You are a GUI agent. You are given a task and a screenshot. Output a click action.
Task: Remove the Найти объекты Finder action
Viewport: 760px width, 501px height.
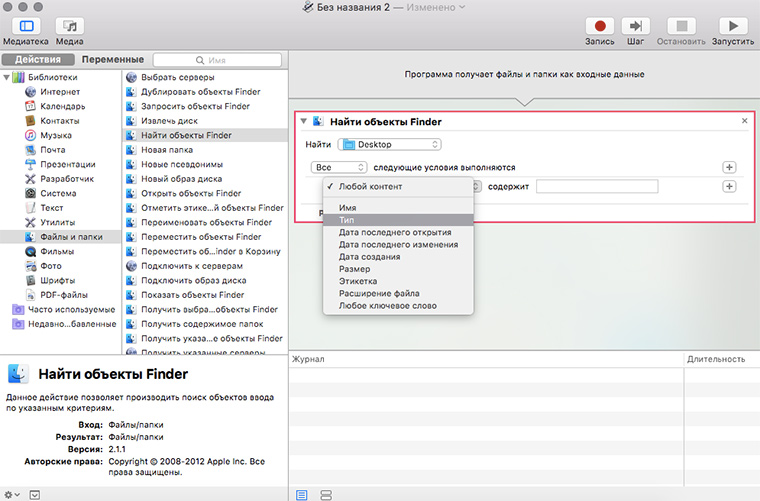tap(744, 121)
